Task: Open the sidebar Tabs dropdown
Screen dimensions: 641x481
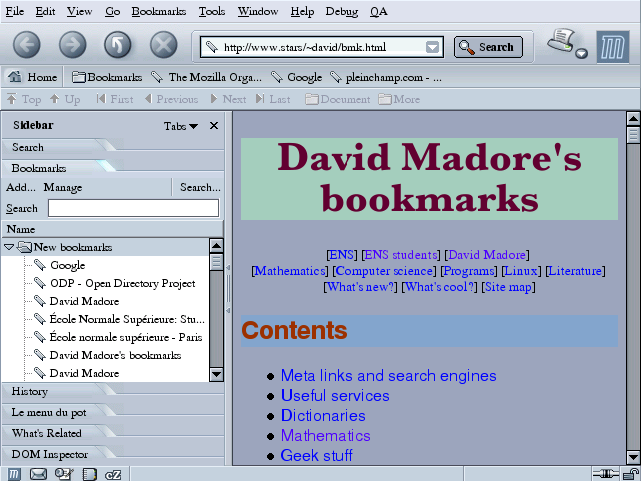Action: [x=181, y=126]
